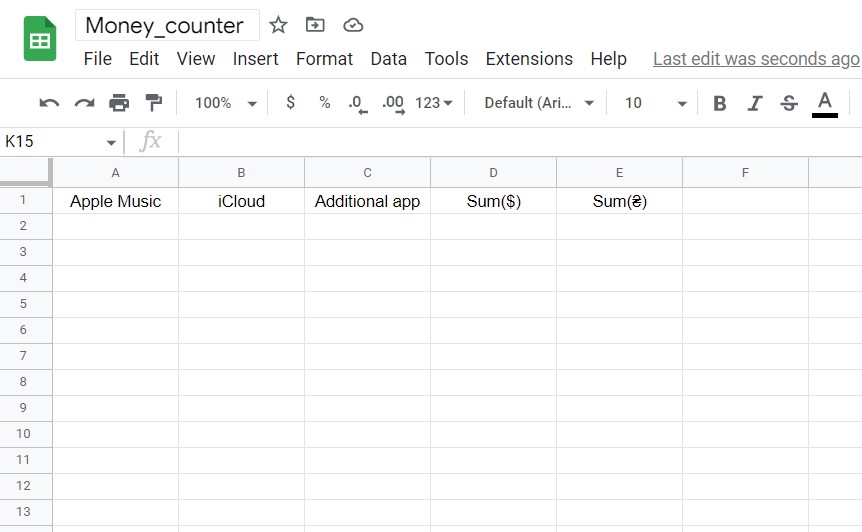862x532 pixels.
Task: Print the spreadsheet using printer icon
Action: coord(119,103)
